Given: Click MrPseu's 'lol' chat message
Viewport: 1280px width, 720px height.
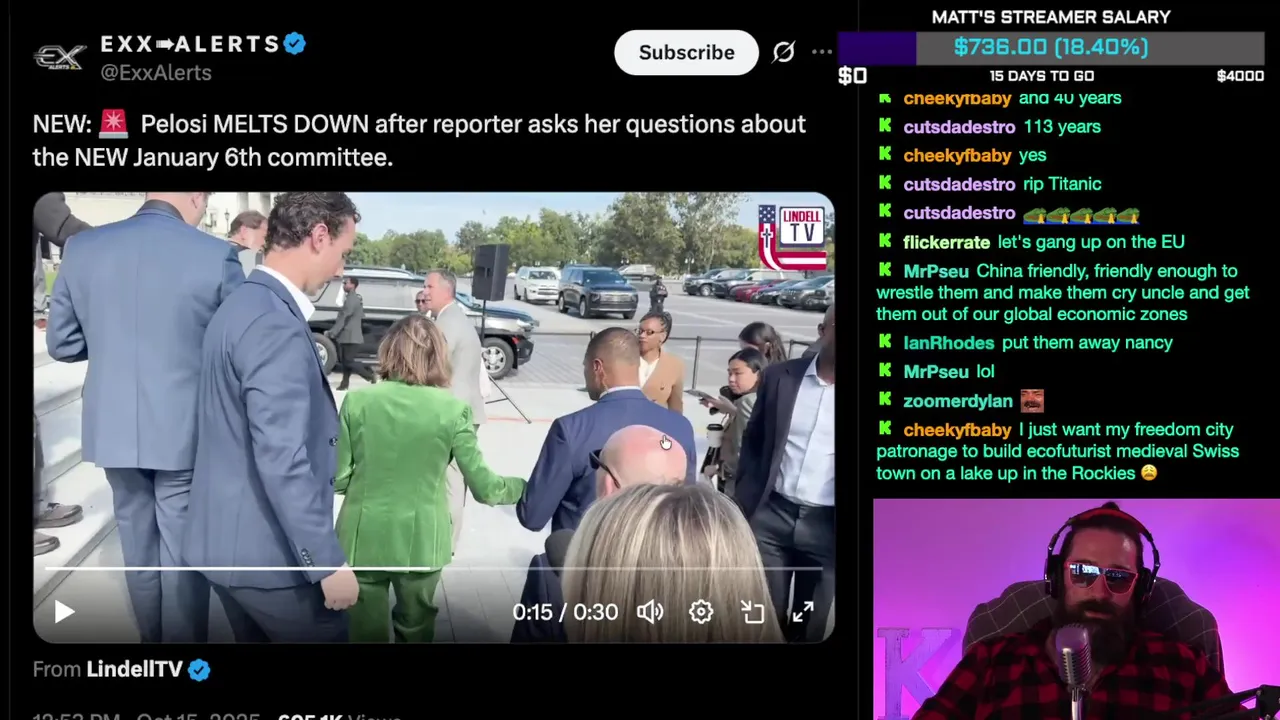Looking at the screenshot, I should tap(985, 372).
